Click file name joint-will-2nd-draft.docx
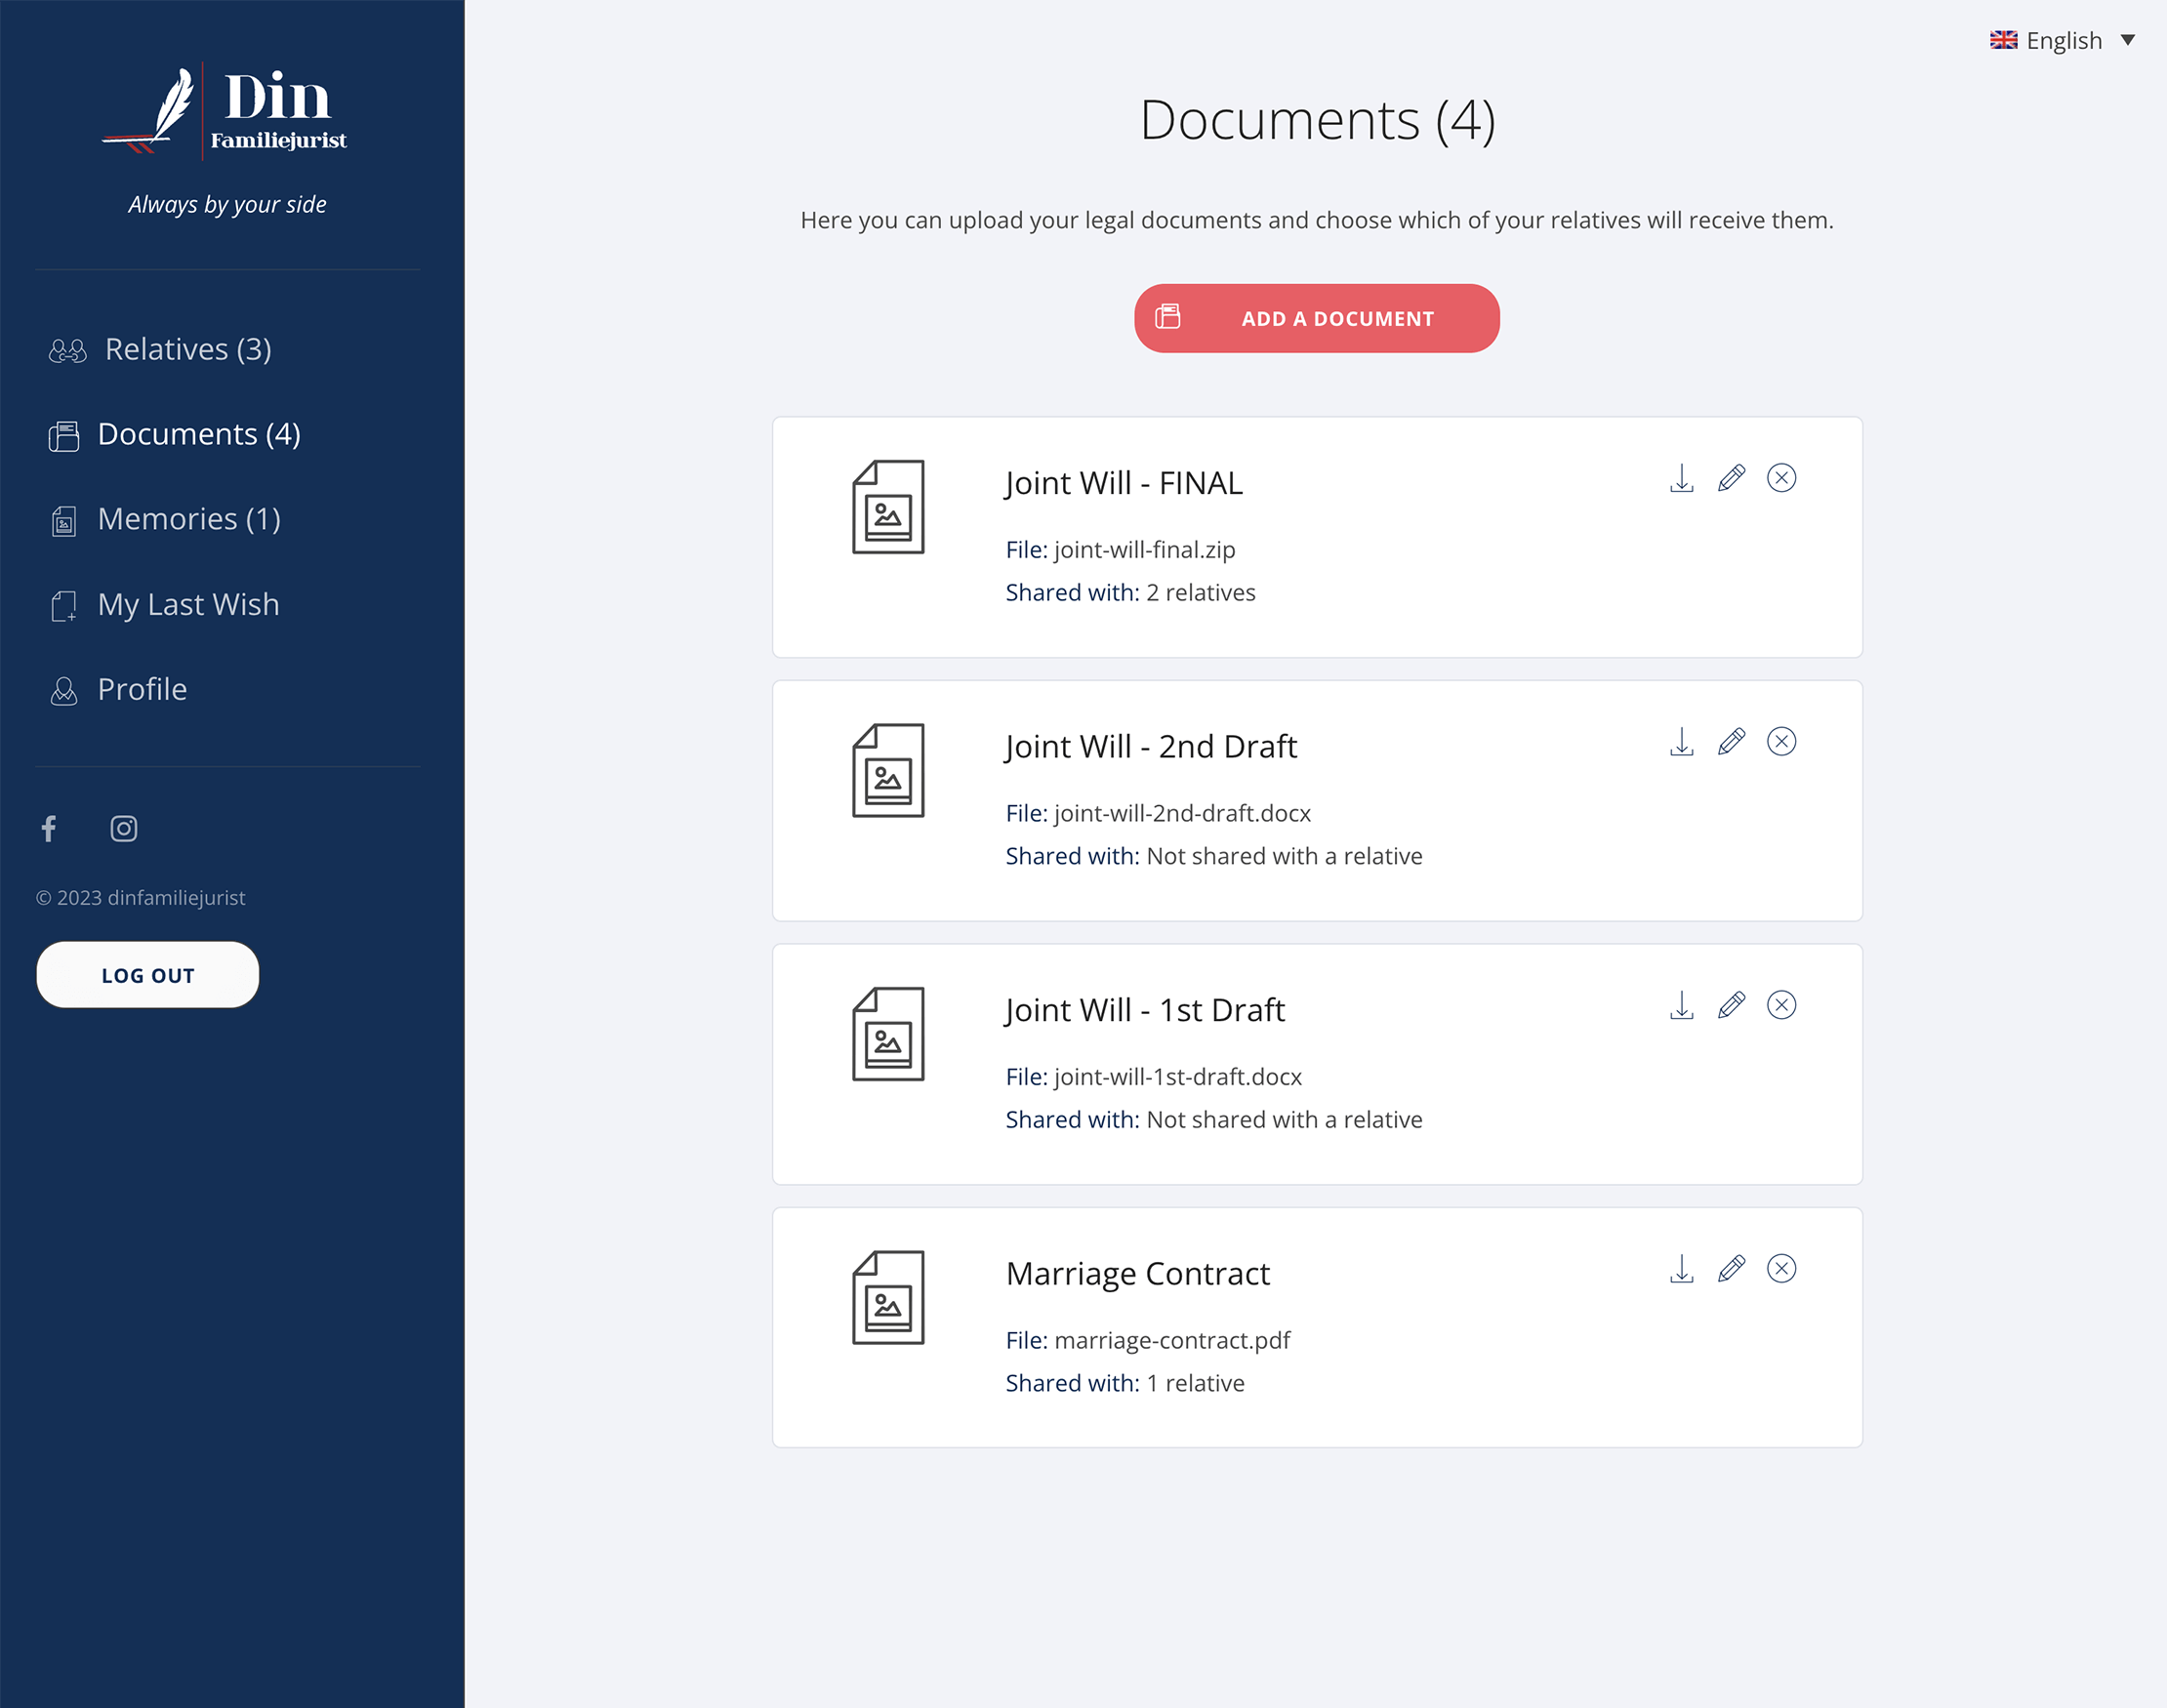2167x1708 pixels. [x=1182, y=813]
